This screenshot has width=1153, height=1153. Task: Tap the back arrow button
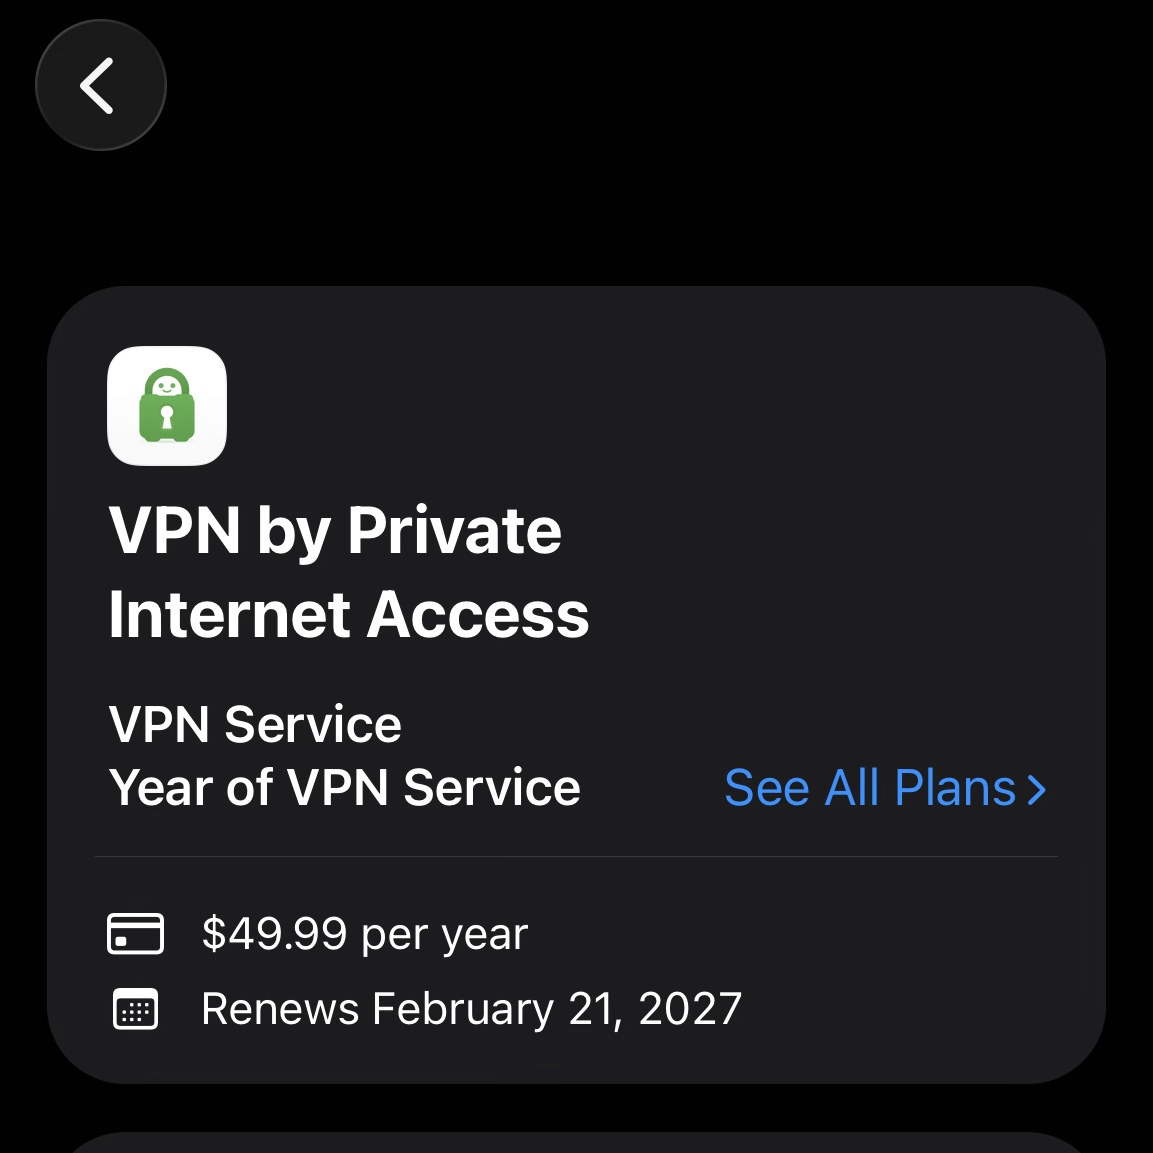[x=100, y=85]
